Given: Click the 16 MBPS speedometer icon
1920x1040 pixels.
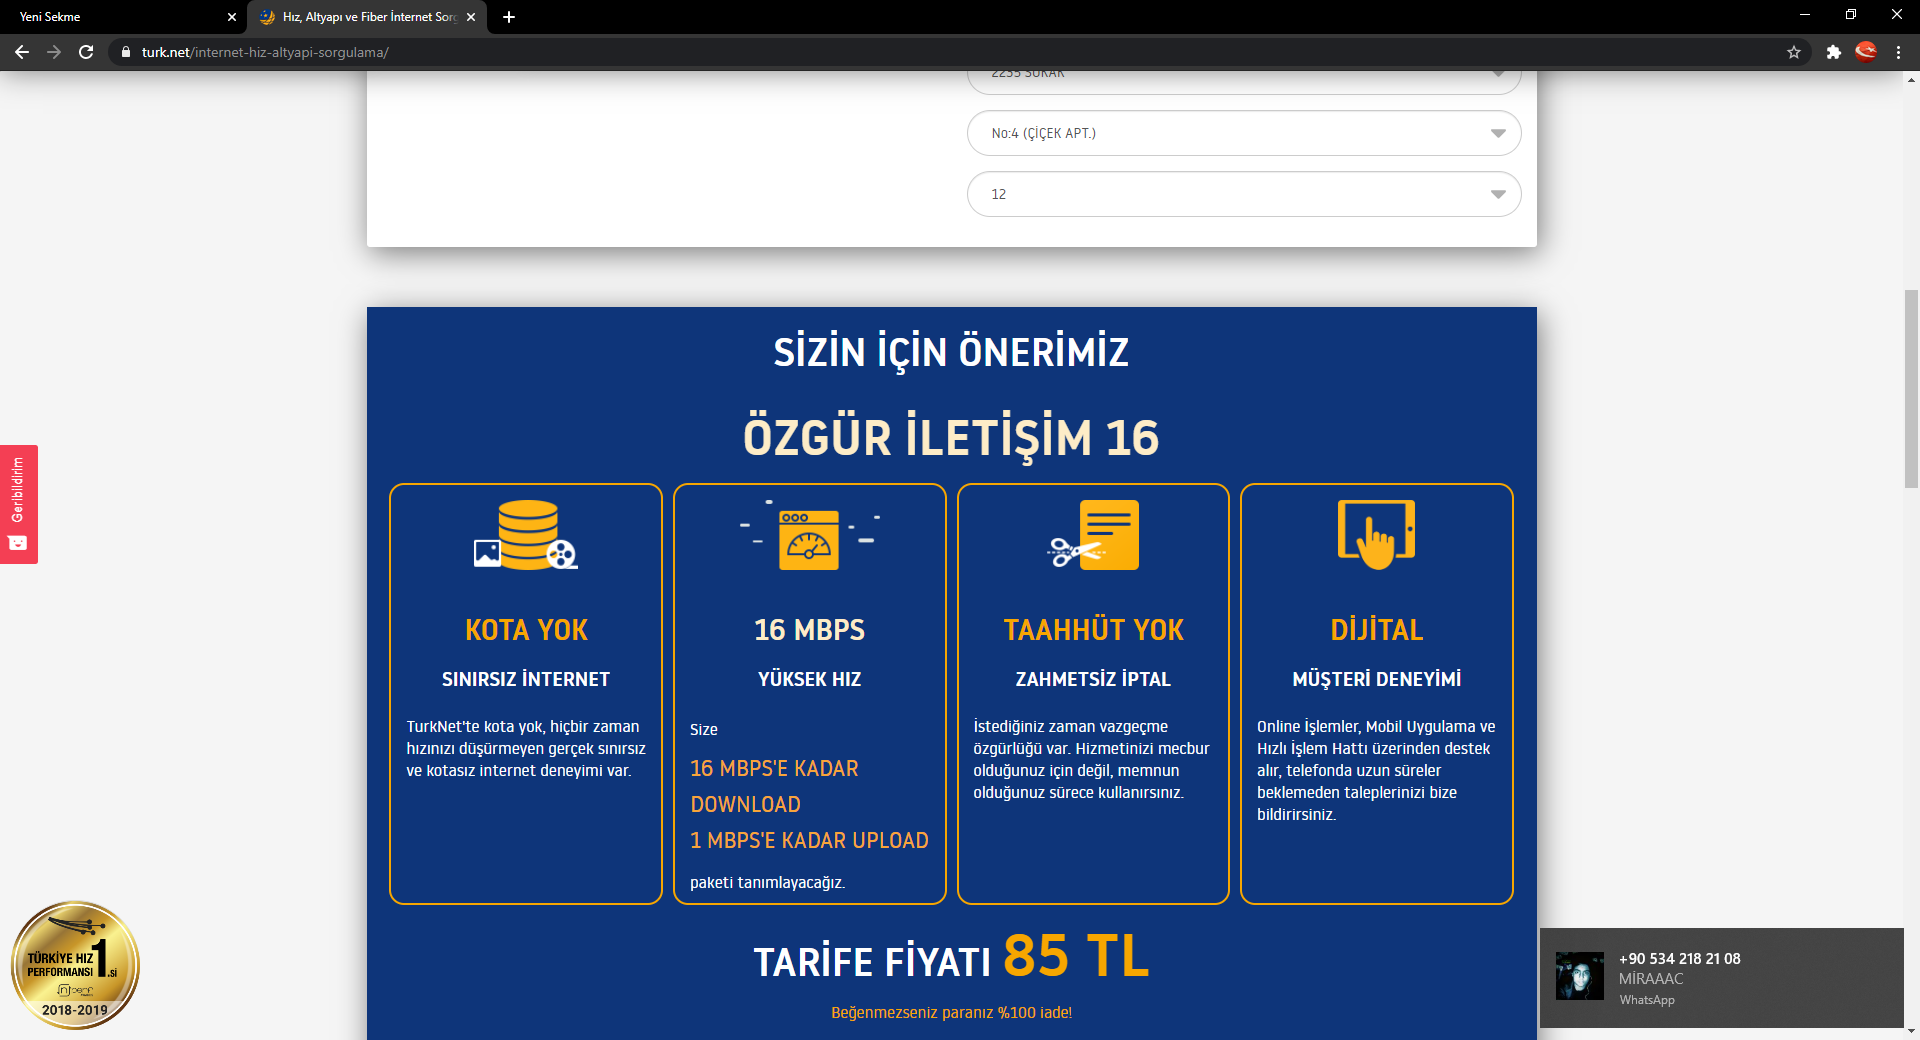Looking at the screenshot, I should pyautogui.click(x=809, y=535).
